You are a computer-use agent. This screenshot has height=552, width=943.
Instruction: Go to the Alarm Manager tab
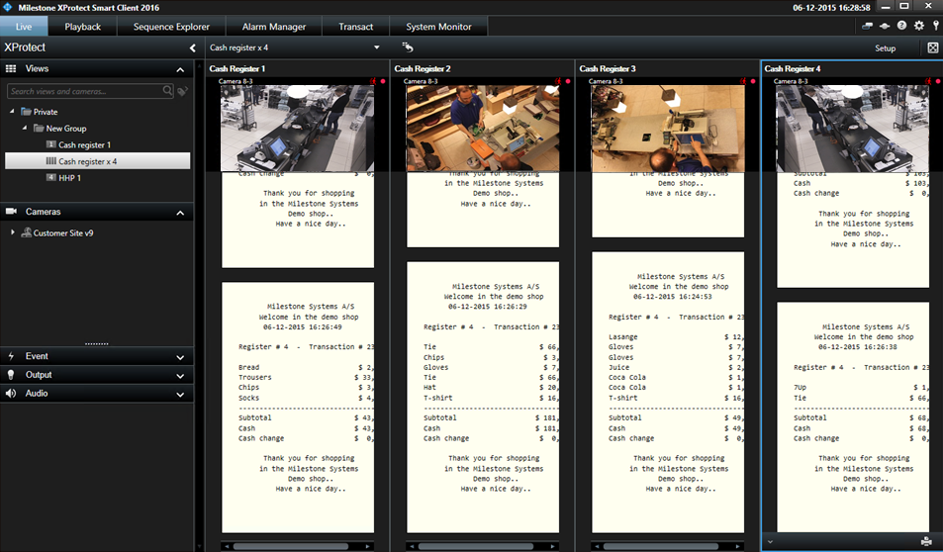274,26
